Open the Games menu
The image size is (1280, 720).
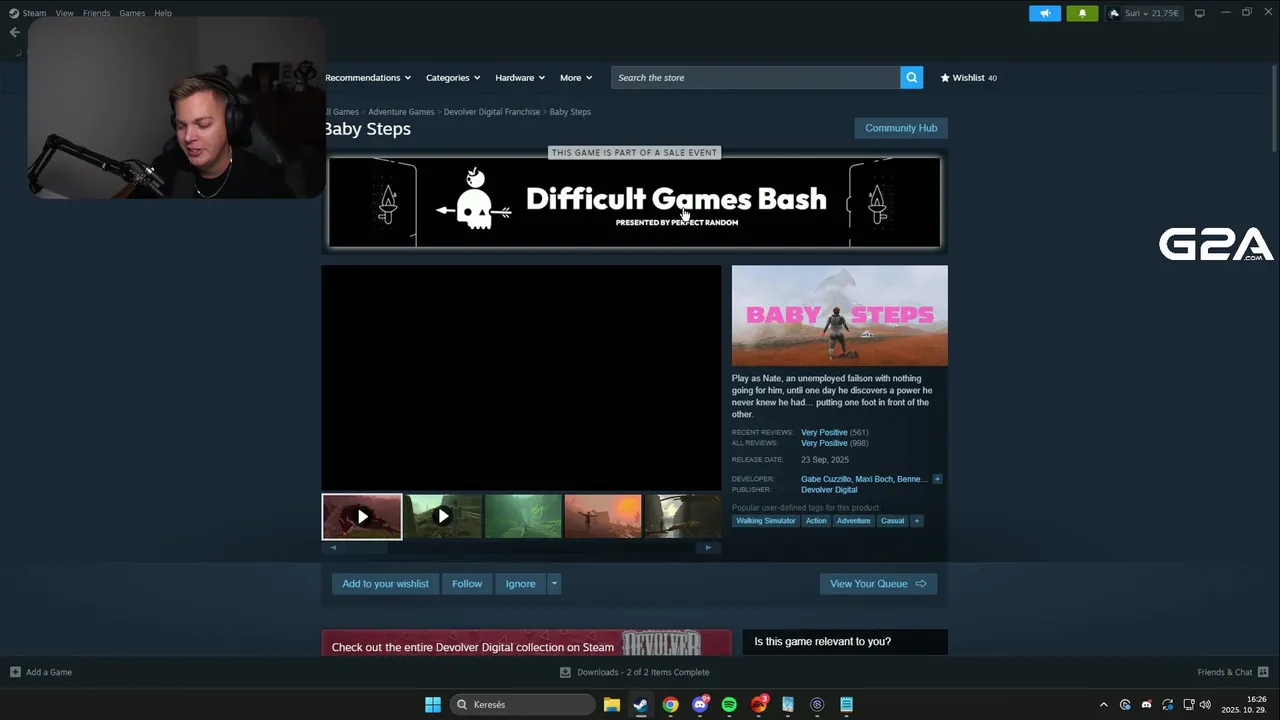point(132,13)
